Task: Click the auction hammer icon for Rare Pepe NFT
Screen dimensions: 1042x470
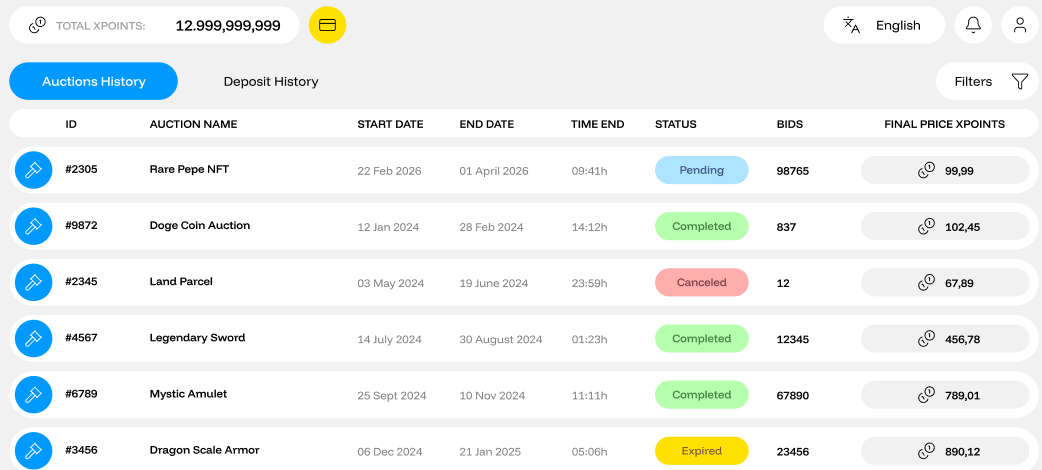Action: click(x=33, y=170)
